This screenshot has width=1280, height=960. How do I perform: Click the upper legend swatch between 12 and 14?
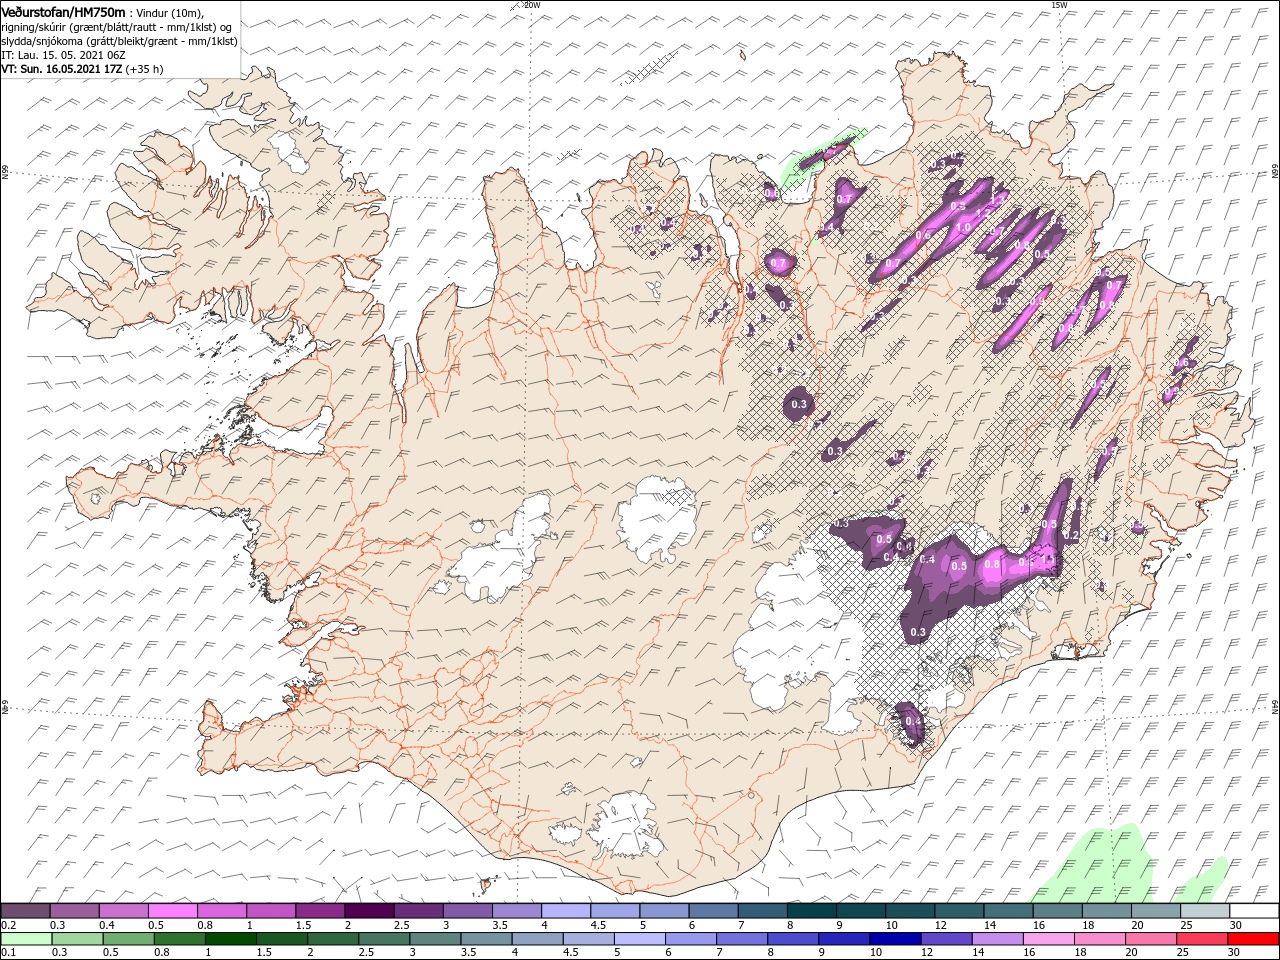click(x=958, y=911)
